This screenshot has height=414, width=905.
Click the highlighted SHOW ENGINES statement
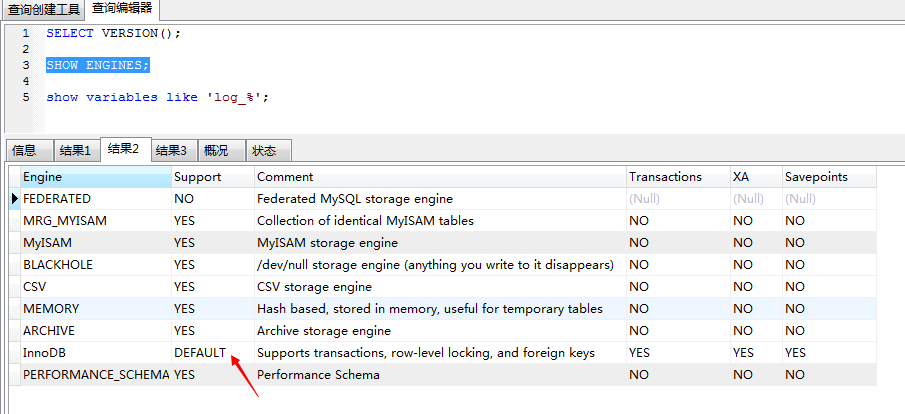pyautogui.click(x=98, y=65)
